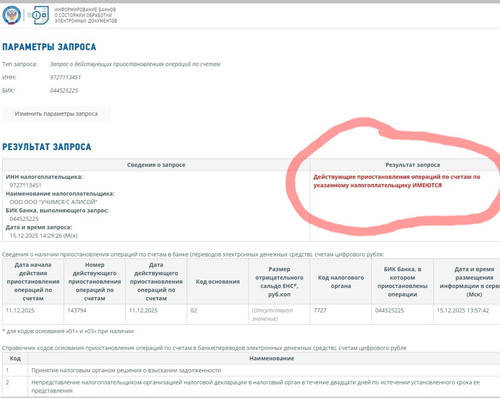Select the БИК value 044525225 in parameters
Screen dimensions: 500x398
[x=64, y=91]
